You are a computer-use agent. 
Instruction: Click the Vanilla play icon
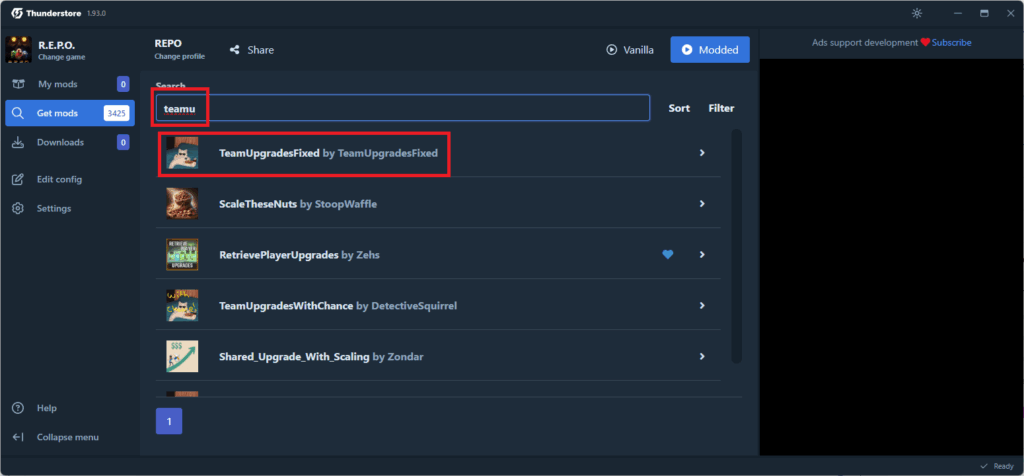pos(611,50)
